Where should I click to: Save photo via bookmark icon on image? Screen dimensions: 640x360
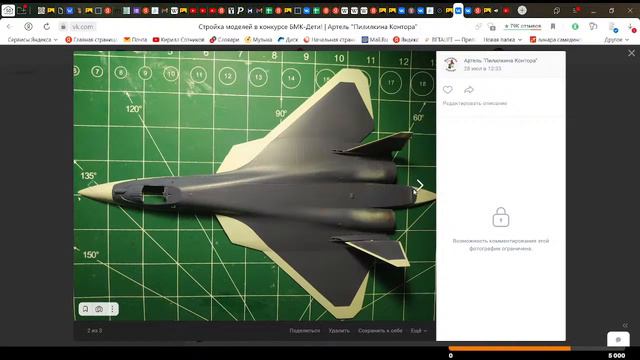pos(85,309)
